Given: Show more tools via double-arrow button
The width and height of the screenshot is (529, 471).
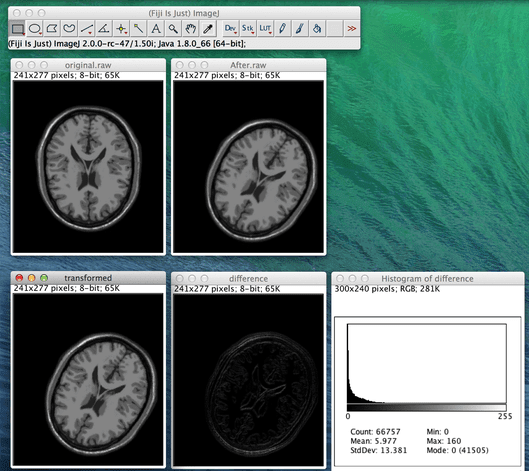Looking at the screenshot, I should (352, 29).
